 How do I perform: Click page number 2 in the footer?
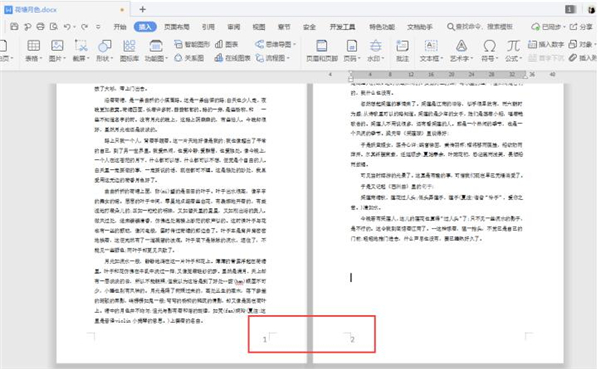352,339
